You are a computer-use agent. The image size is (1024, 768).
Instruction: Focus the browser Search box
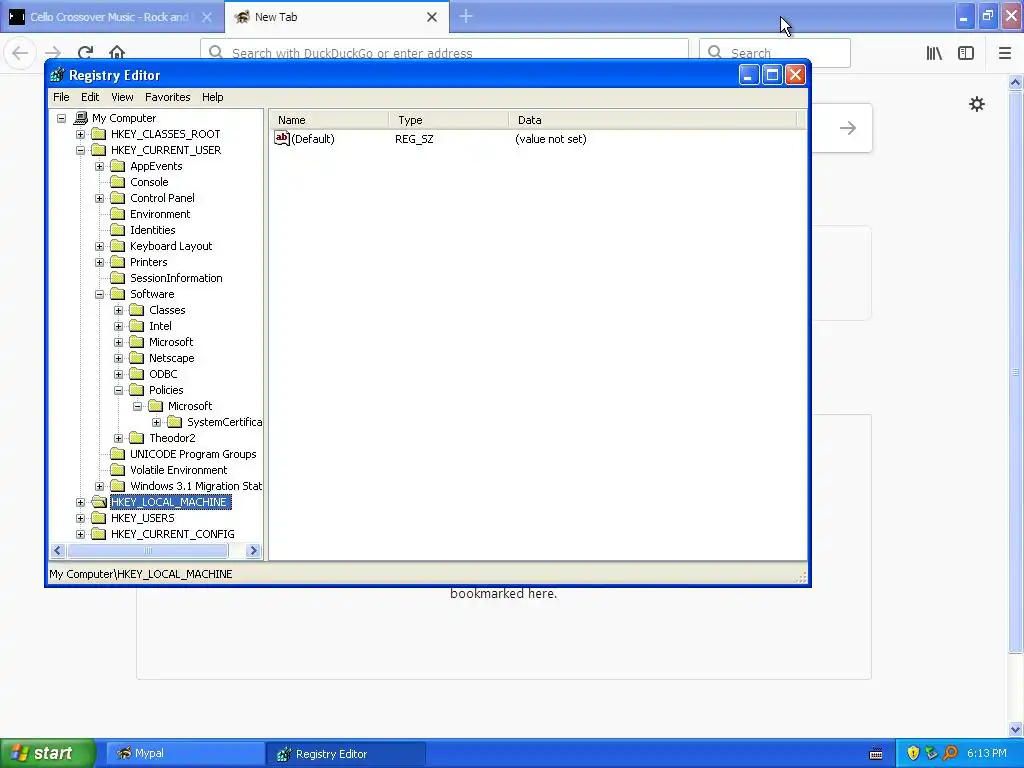pos(775,53)
